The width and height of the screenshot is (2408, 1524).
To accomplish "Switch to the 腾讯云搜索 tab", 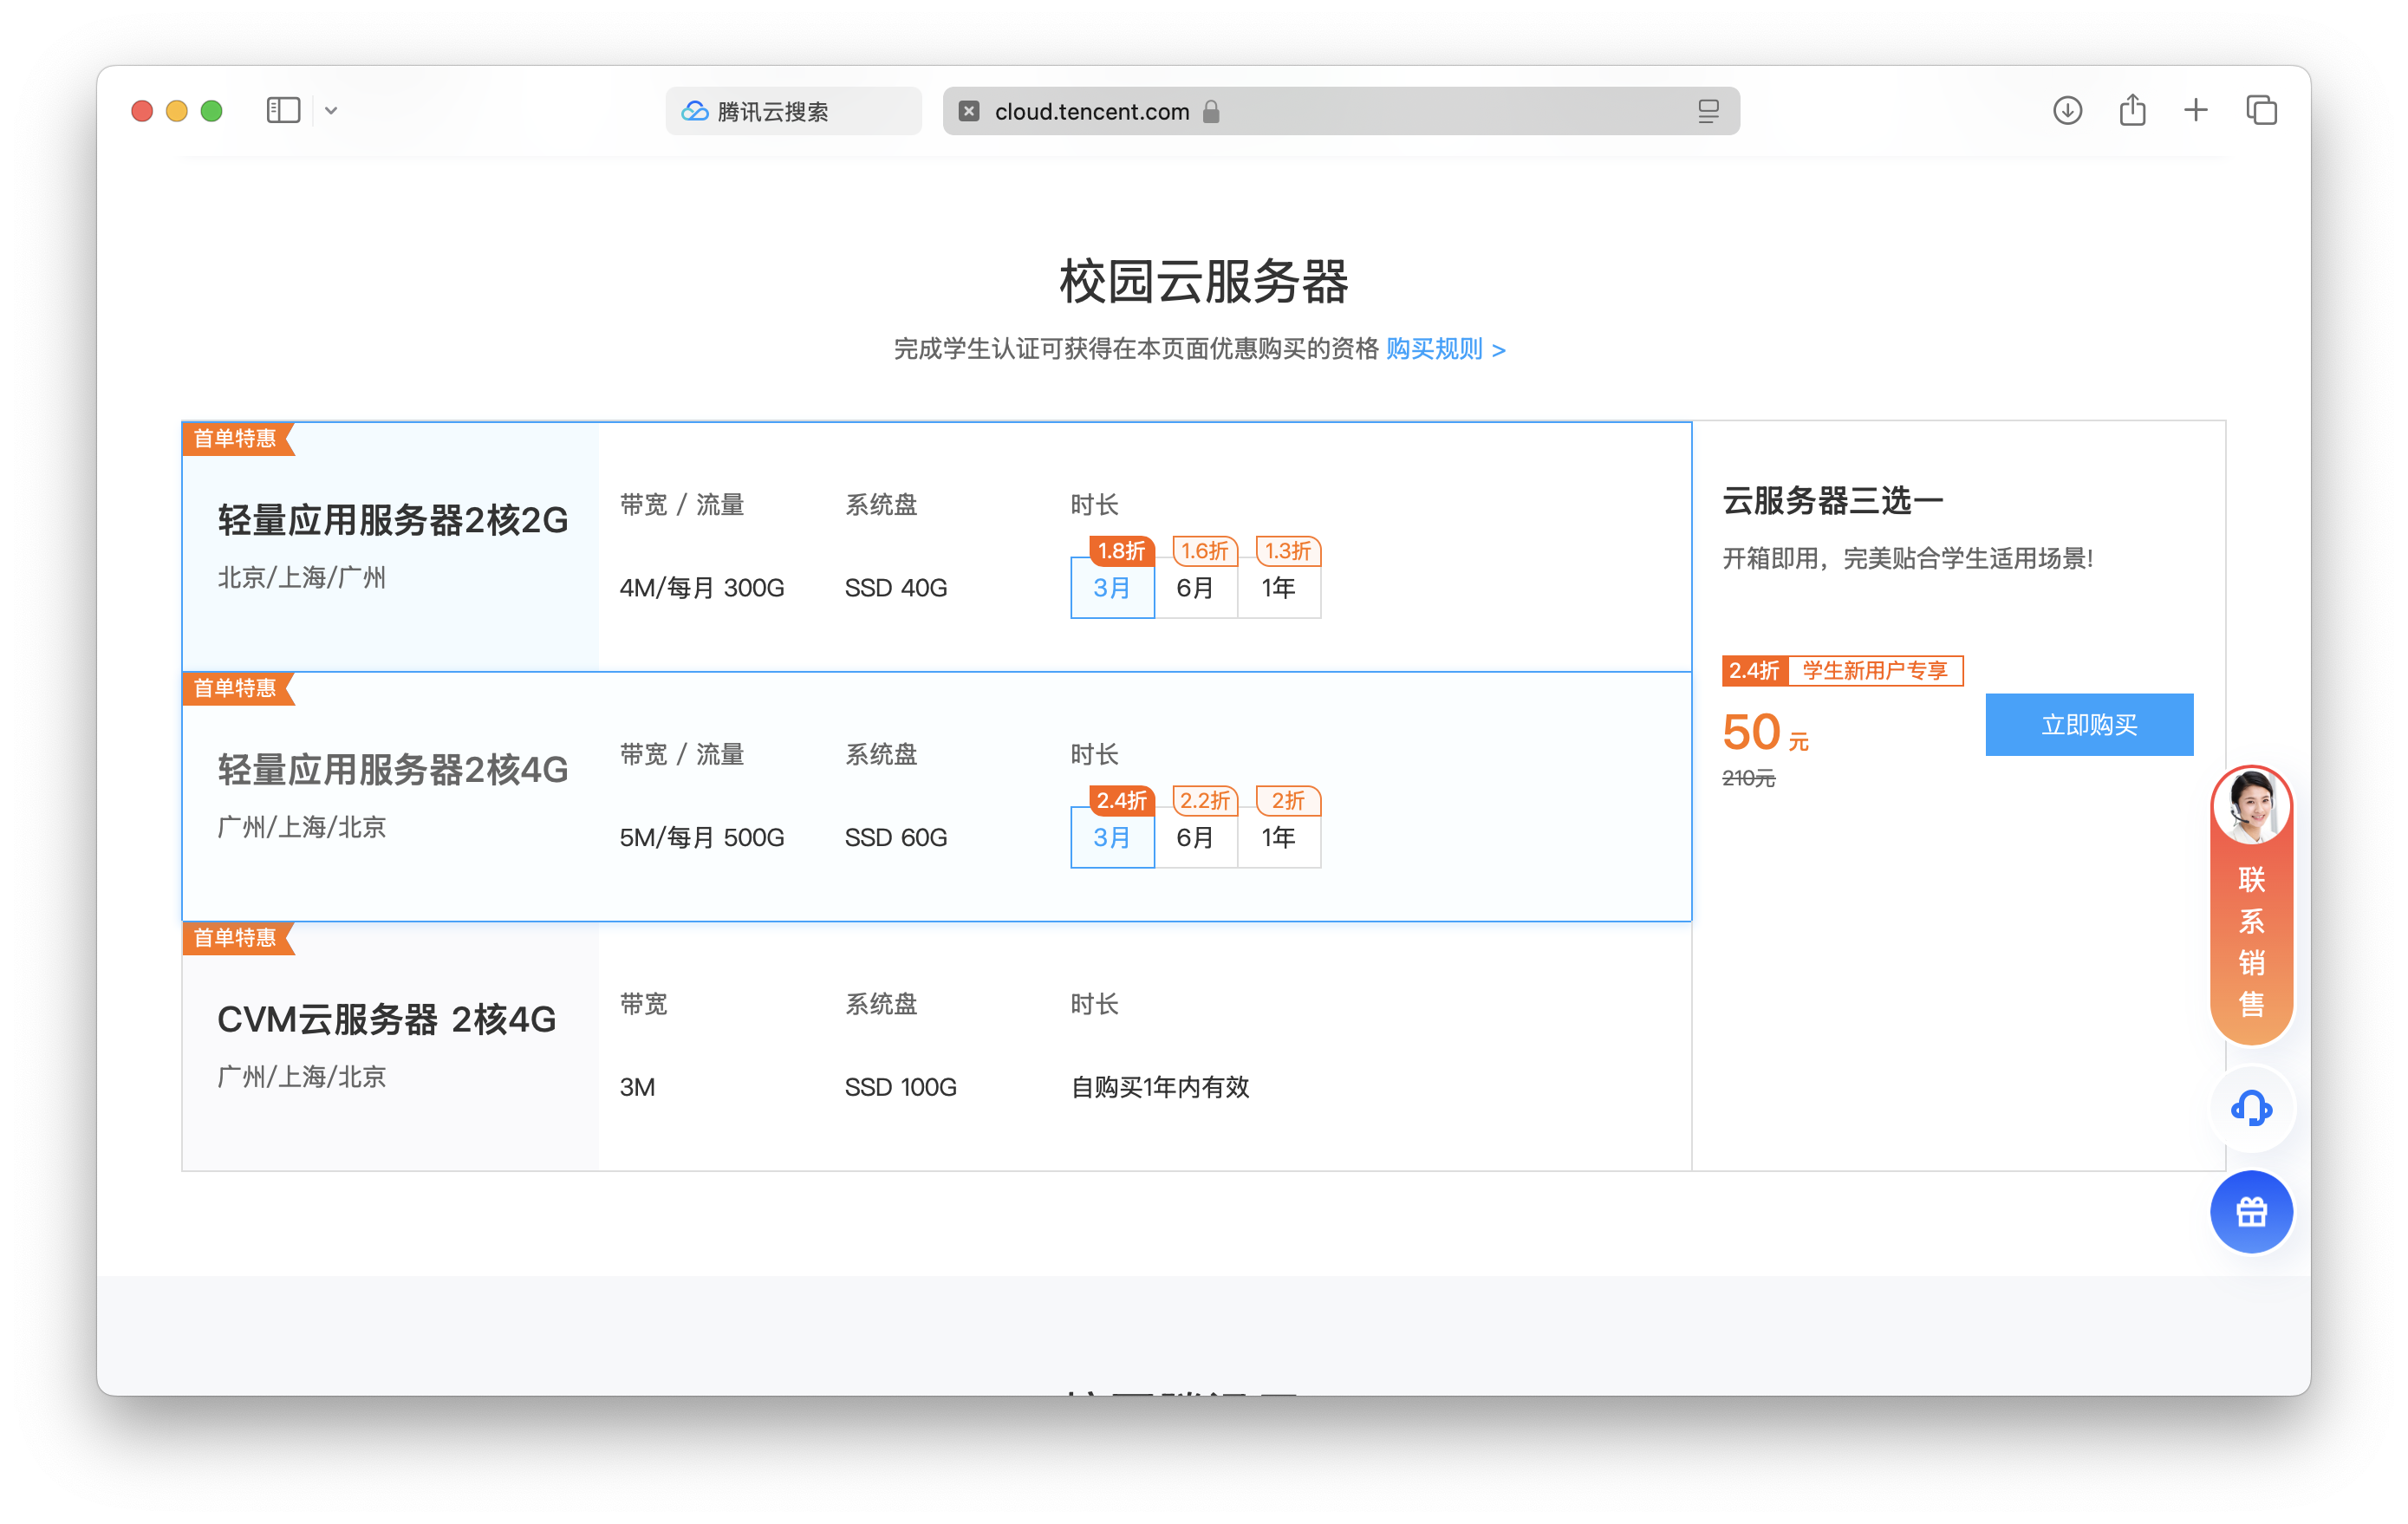I will 792,111.
